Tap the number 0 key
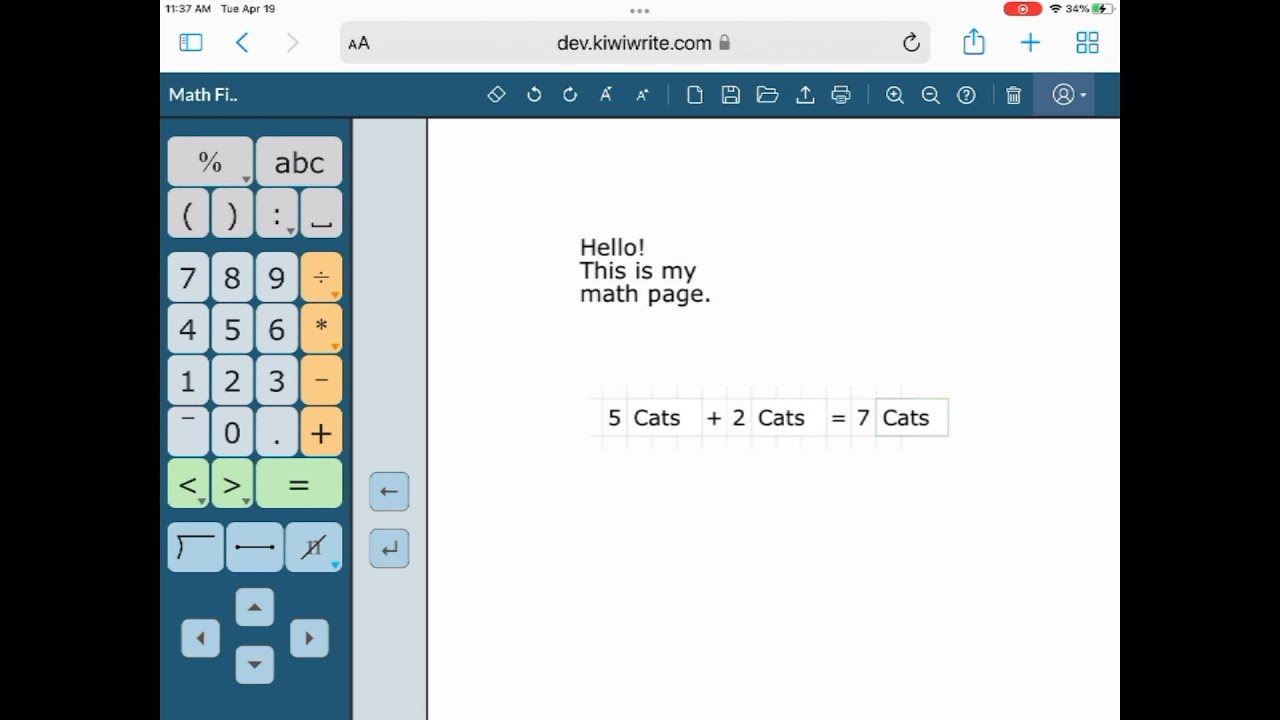1280x720 pixels. (232, 432)
